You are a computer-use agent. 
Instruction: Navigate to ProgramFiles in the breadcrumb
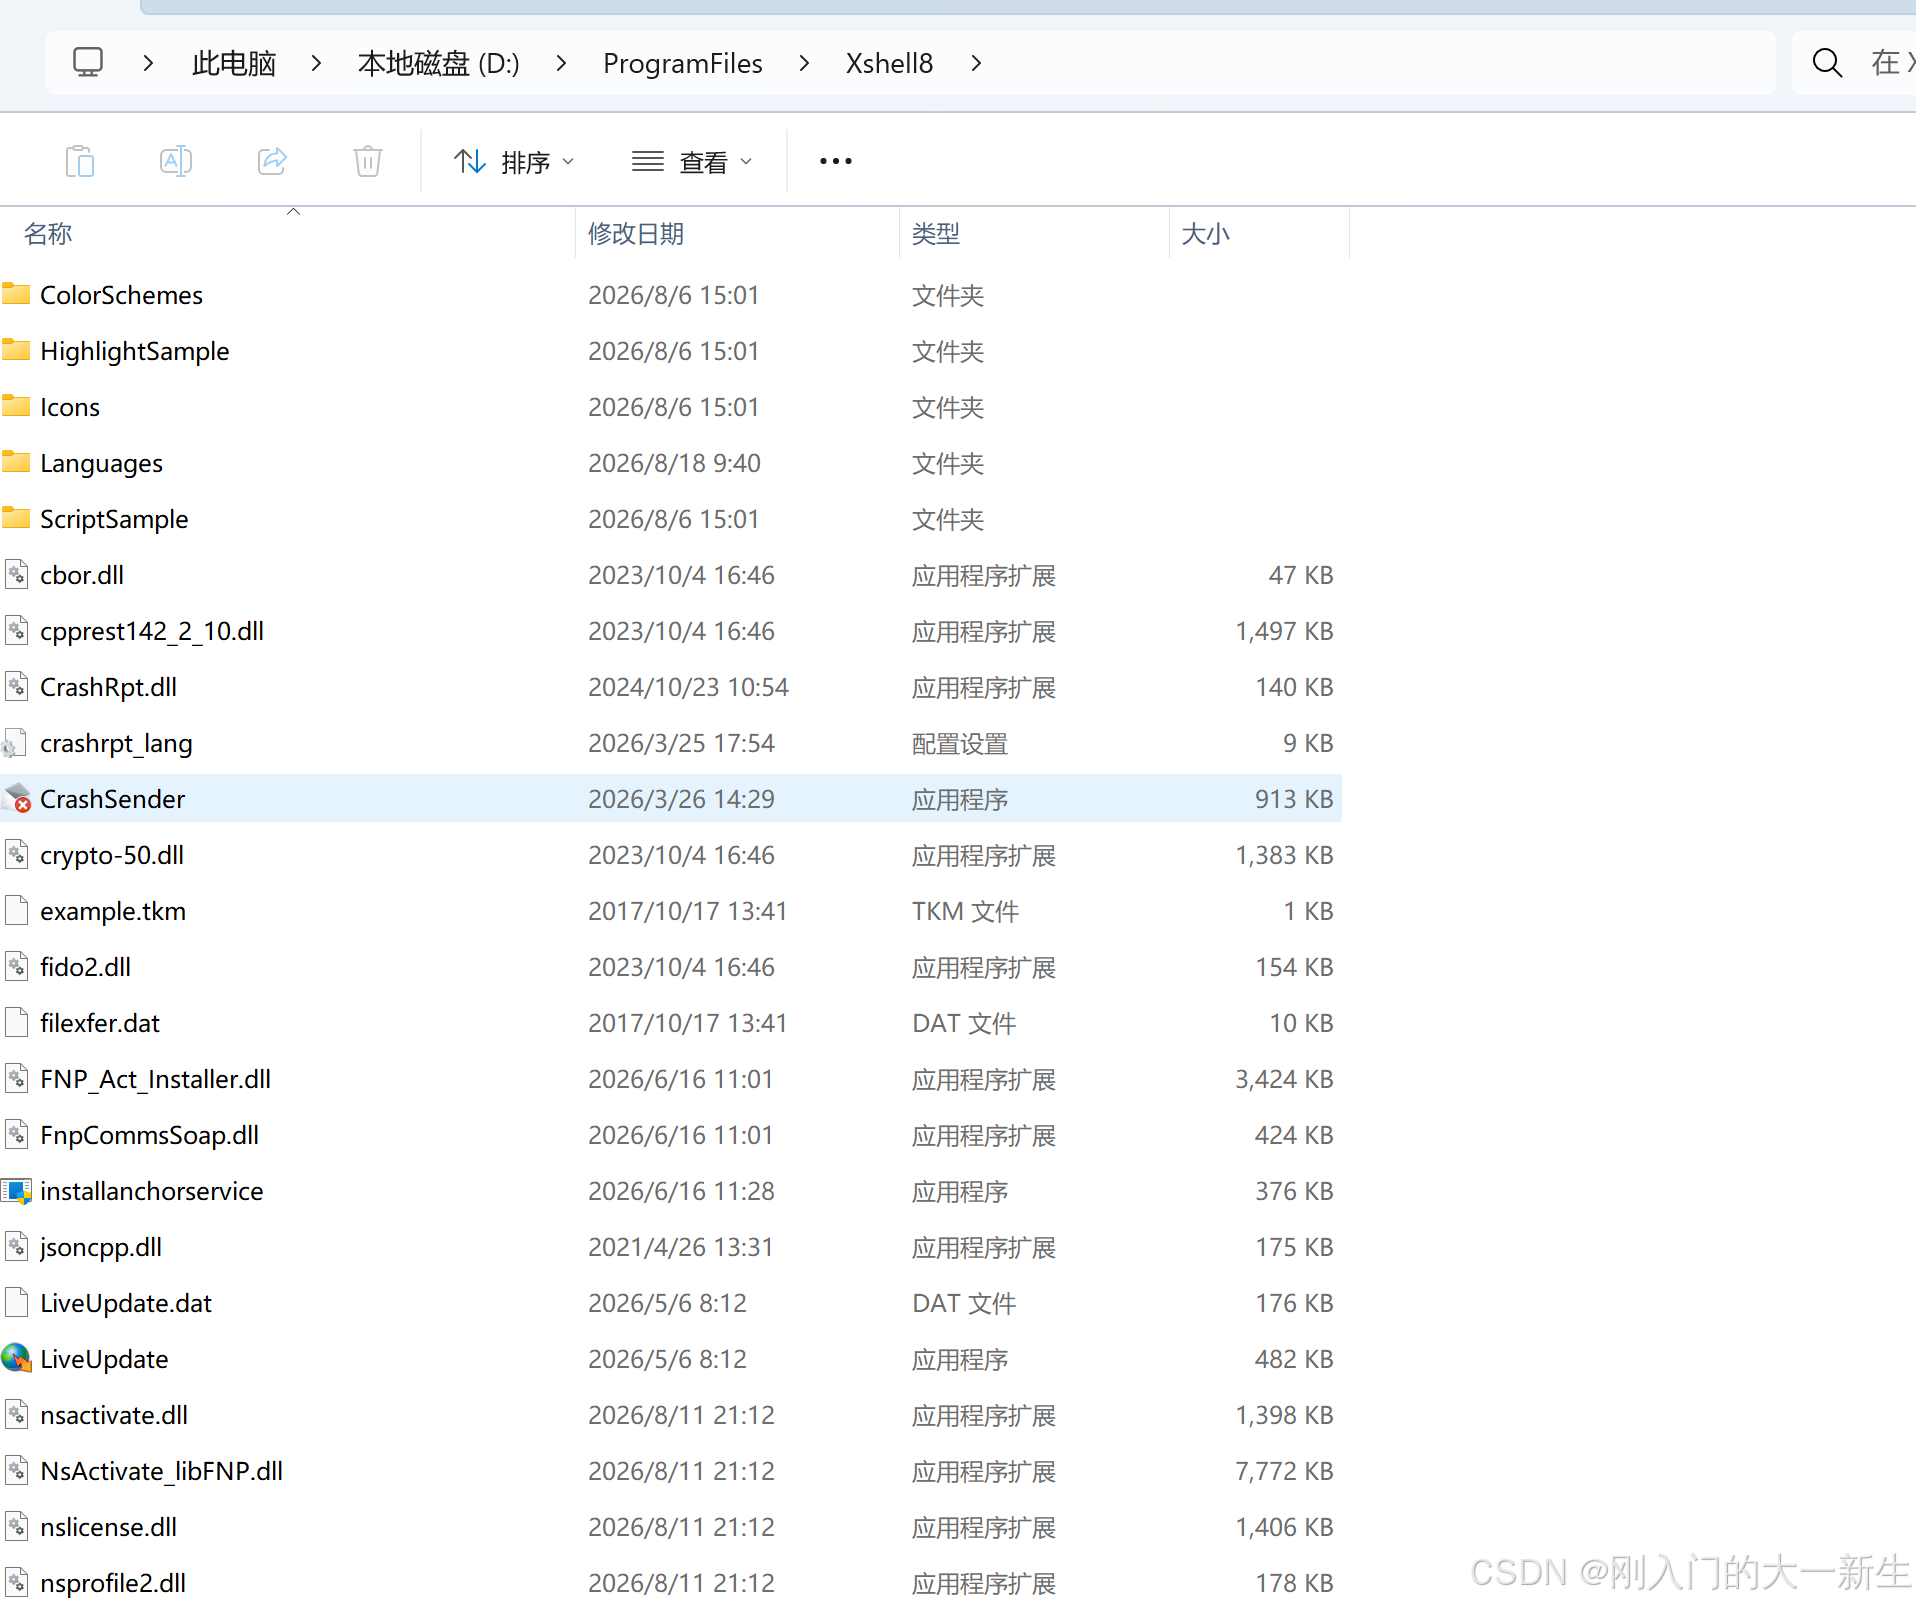tap(683, 63)
